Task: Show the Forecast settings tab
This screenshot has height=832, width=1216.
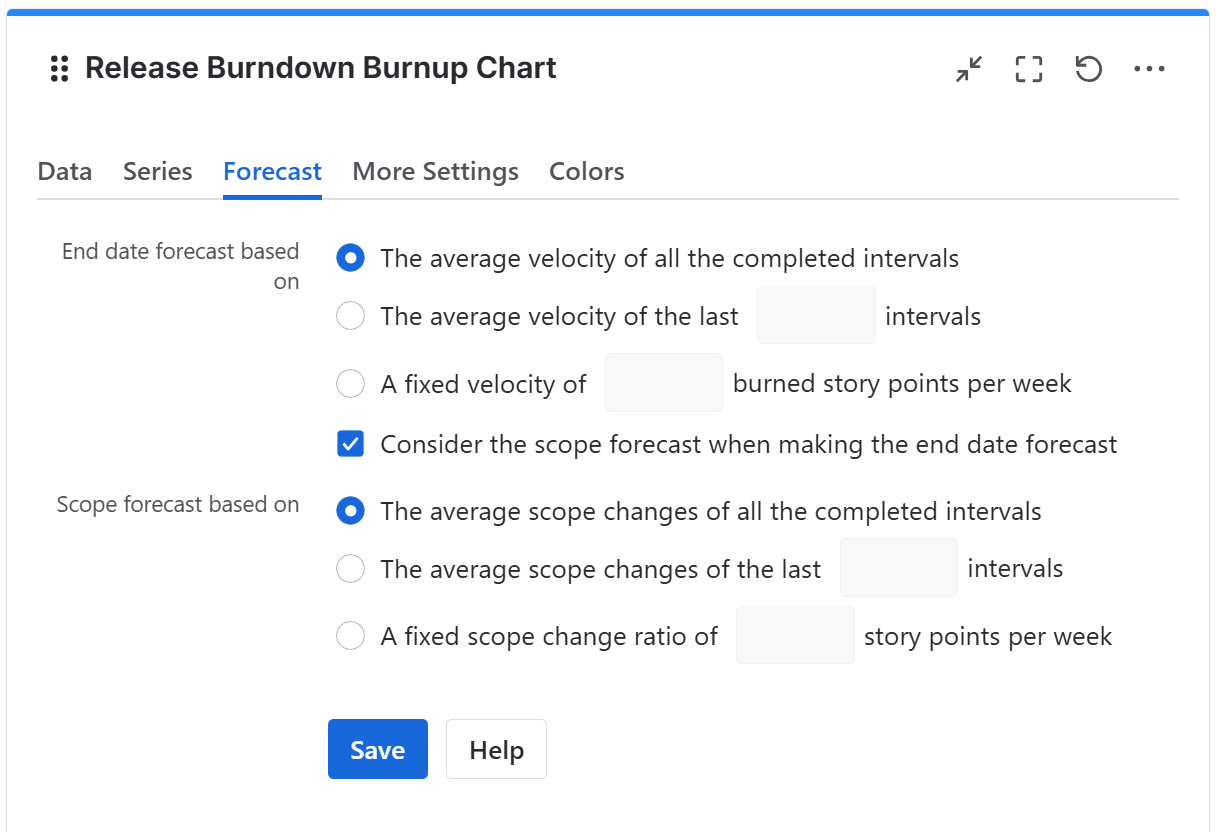Action: pos(272,171)
